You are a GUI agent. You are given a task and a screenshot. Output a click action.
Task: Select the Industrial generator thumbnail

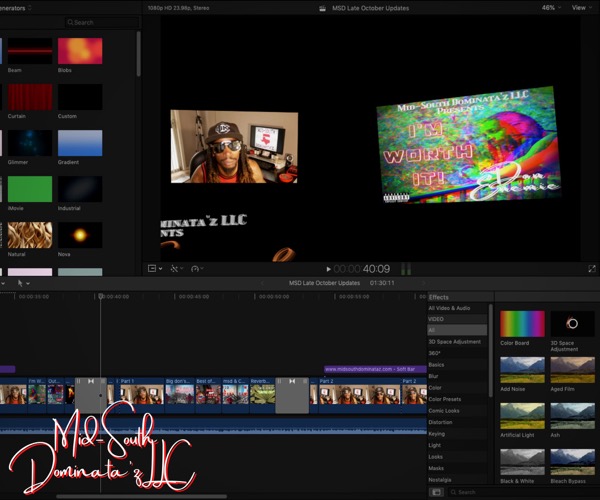80,189
